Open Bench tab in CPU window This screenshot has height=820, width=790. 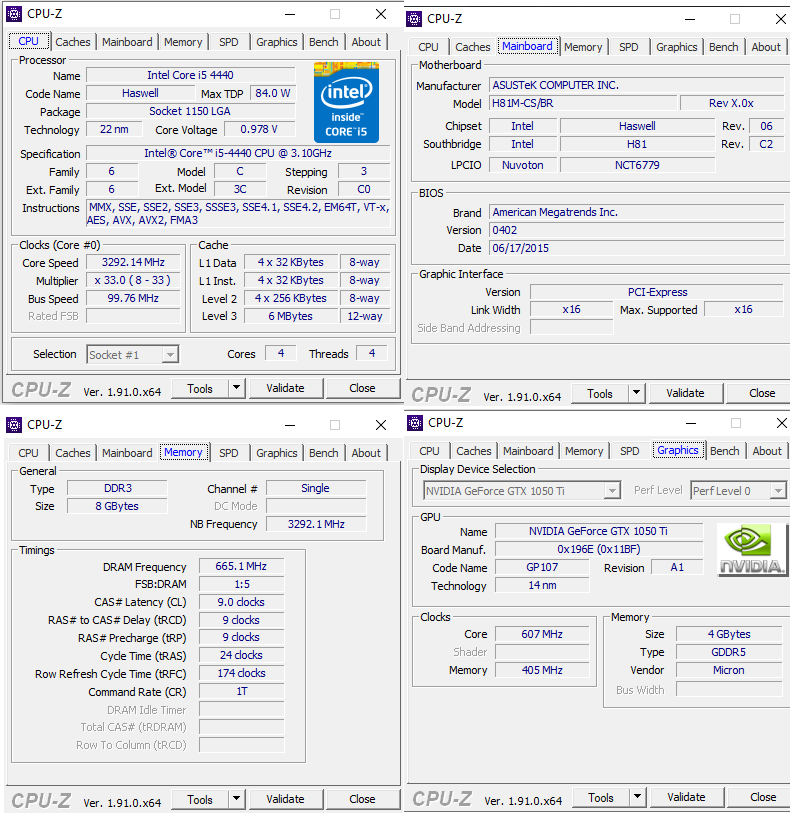(324, 42)
